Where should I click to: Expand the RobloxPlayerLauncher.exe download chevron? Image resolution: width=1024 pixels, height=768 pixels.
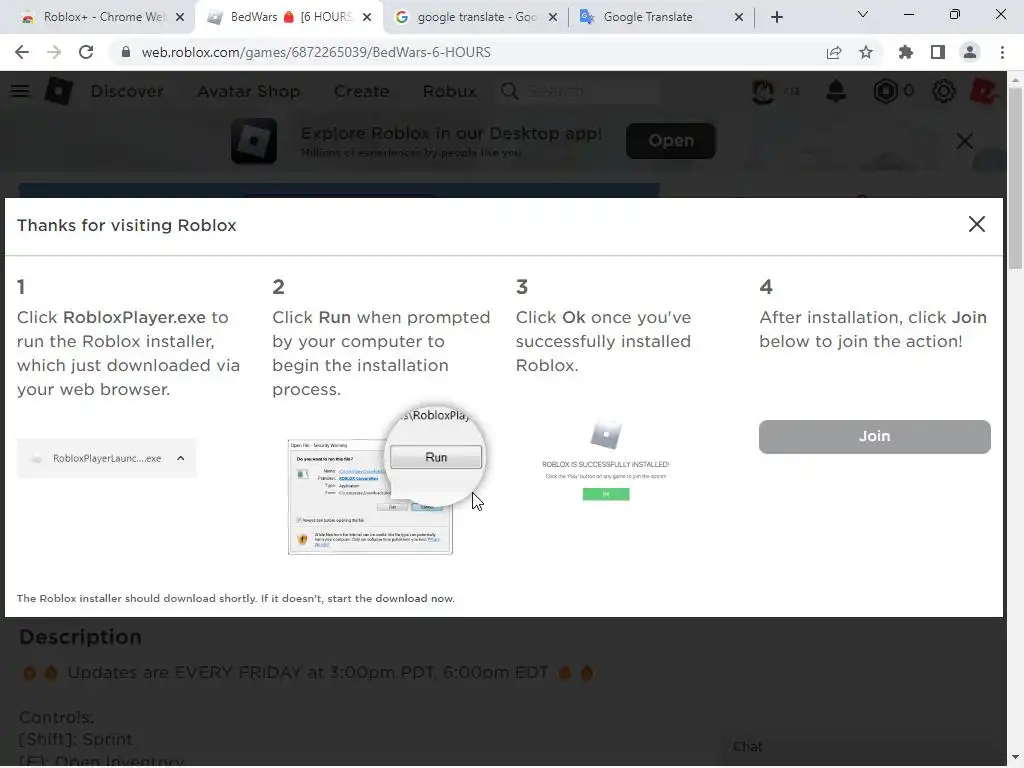tap(181, 458)
